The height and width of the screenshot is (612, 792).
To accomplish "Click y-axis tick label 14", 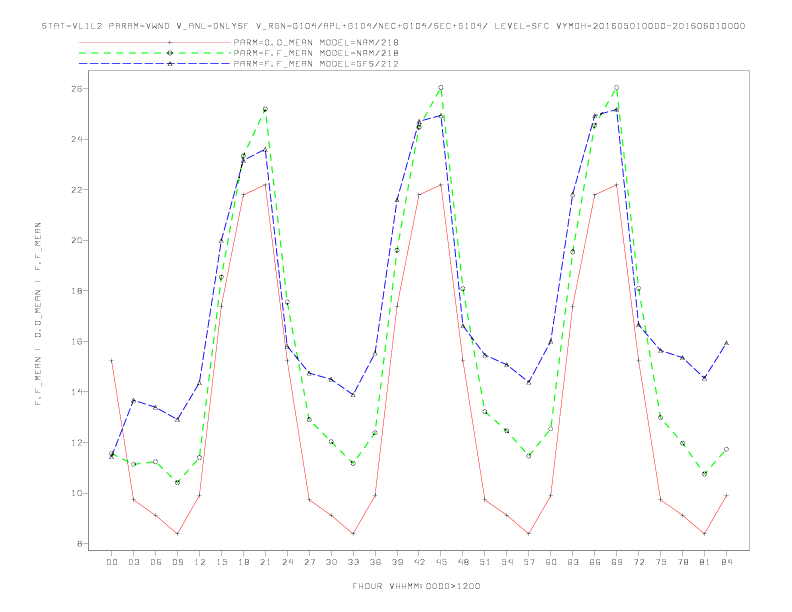I will click(x=77, y=392).
